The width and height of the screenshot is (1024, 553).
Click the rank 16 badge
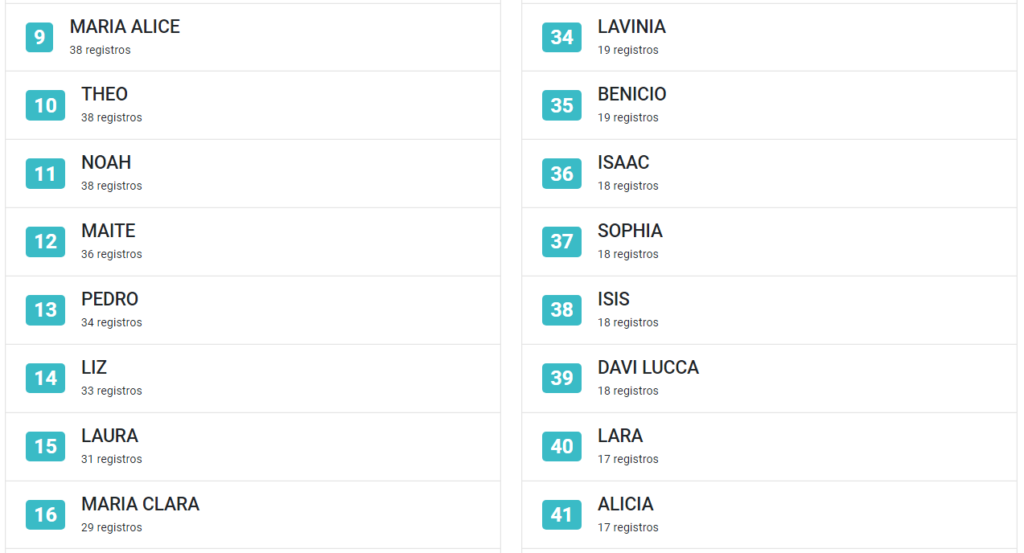45,514
